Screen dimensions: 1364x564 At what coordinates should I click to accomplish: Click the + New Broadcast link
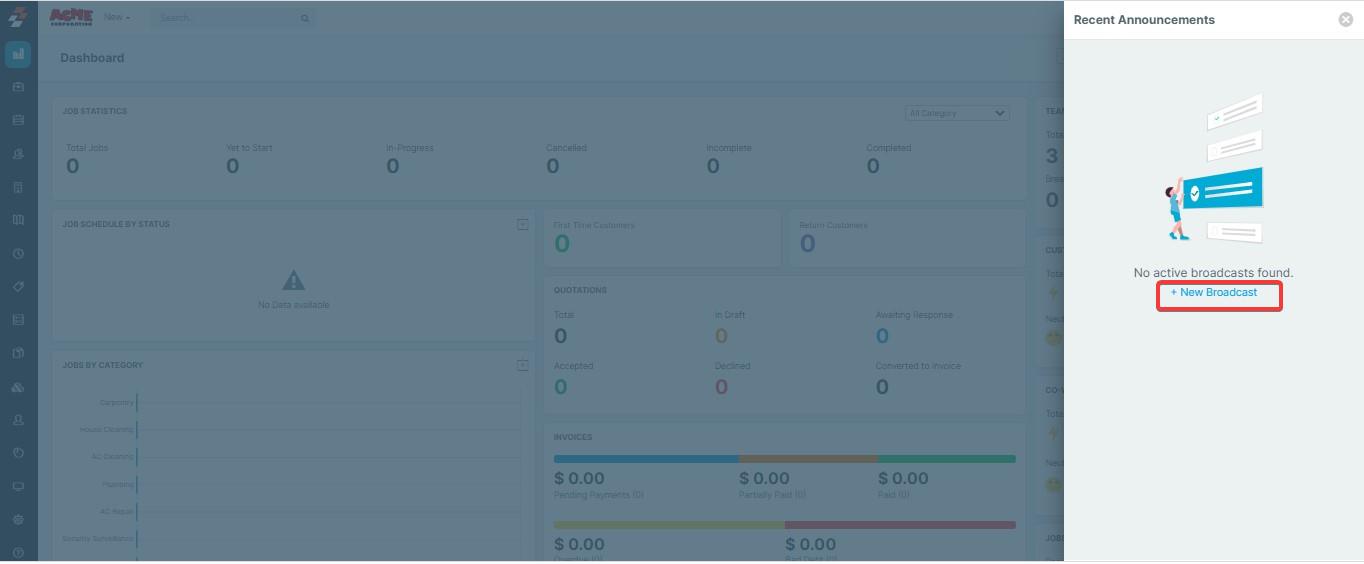click(1214, 292)
